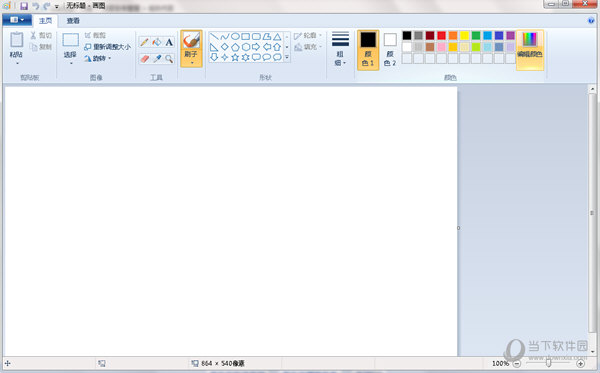Choose the Right triangle shape

[x=214, y=47]
